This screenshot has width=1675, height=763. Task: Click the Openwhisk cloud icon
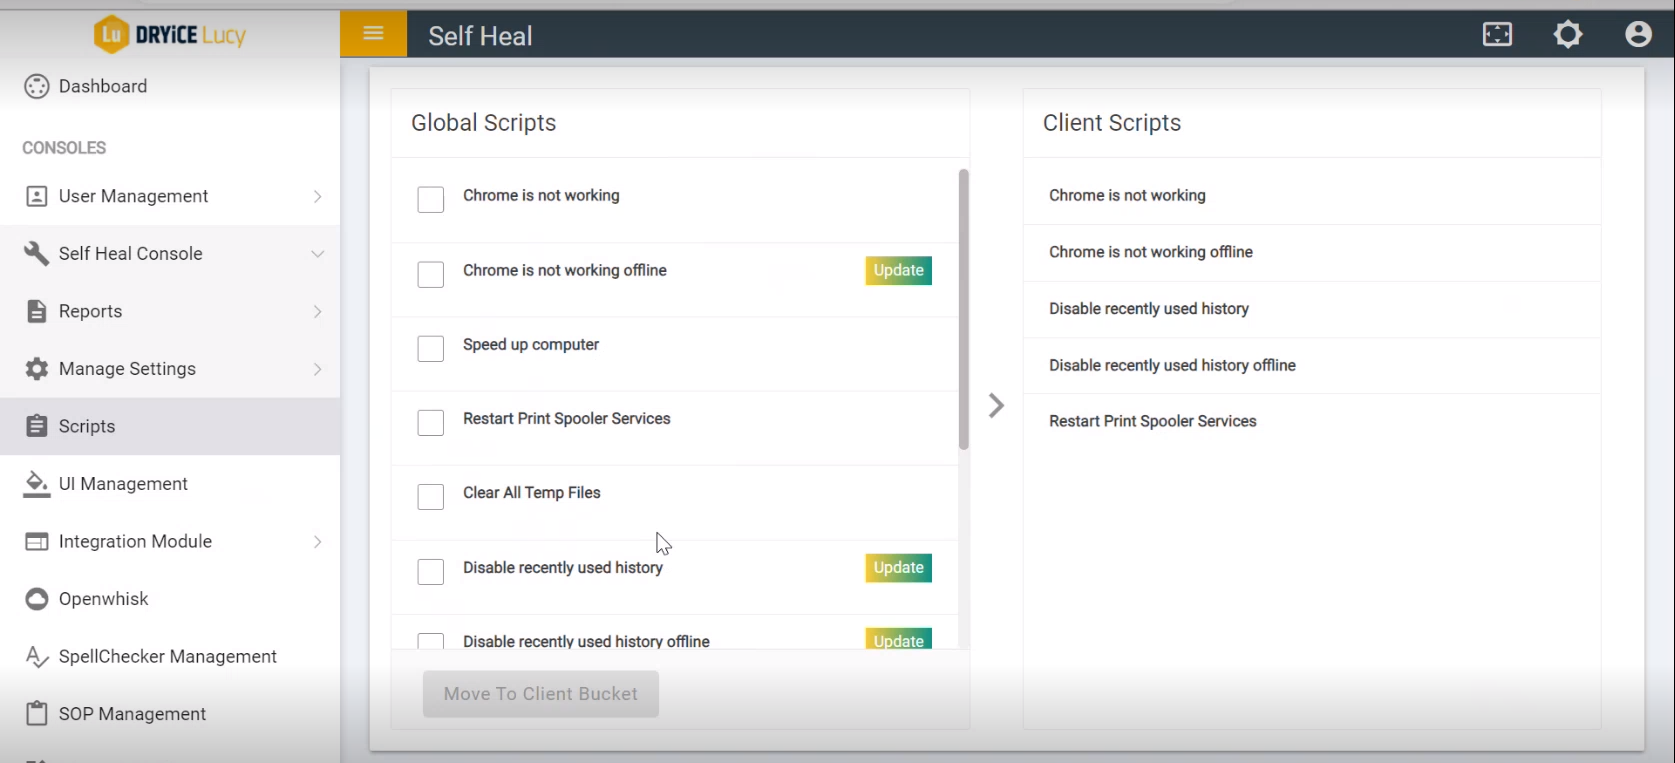pos(37,599)
